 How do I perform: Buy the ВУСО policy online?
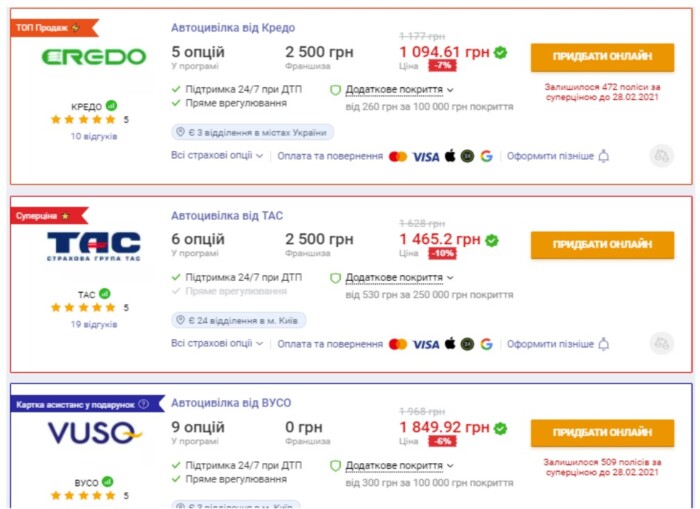pyautogui.click(x=601, y=432)
